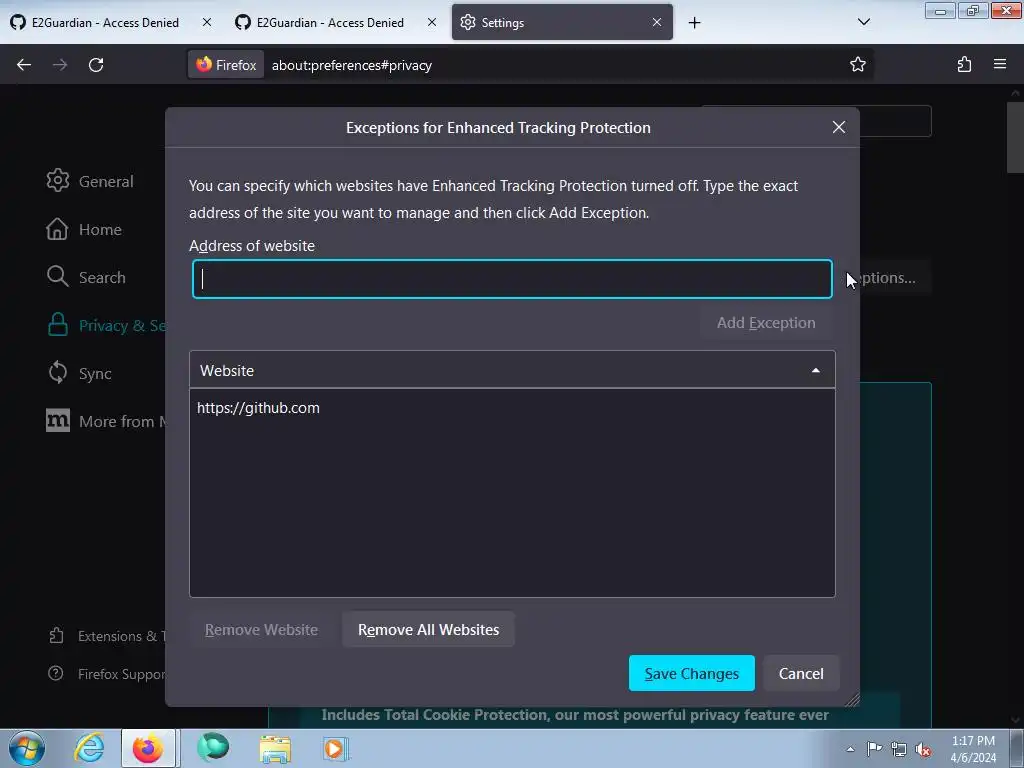Click Remove All Websites
The height and width of the screenshot is (768, 1024).
[x=428, y=630]
